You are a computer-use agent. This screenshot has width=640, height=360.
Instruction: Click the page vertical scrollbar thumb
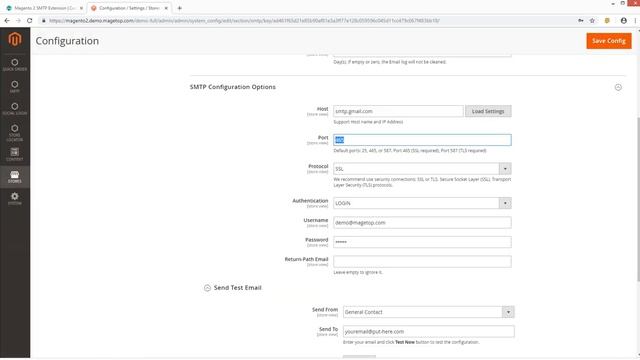pyautogui.click(x=638, y=199)
